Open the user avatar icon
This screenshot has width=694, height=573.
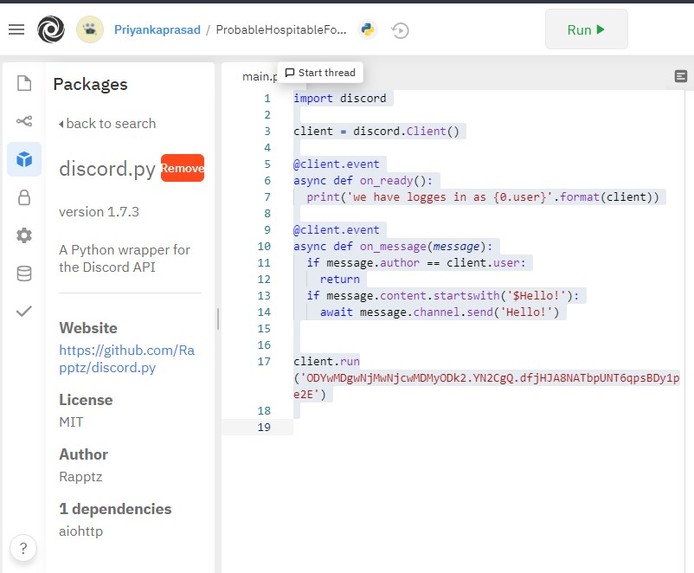pos(90,30)
